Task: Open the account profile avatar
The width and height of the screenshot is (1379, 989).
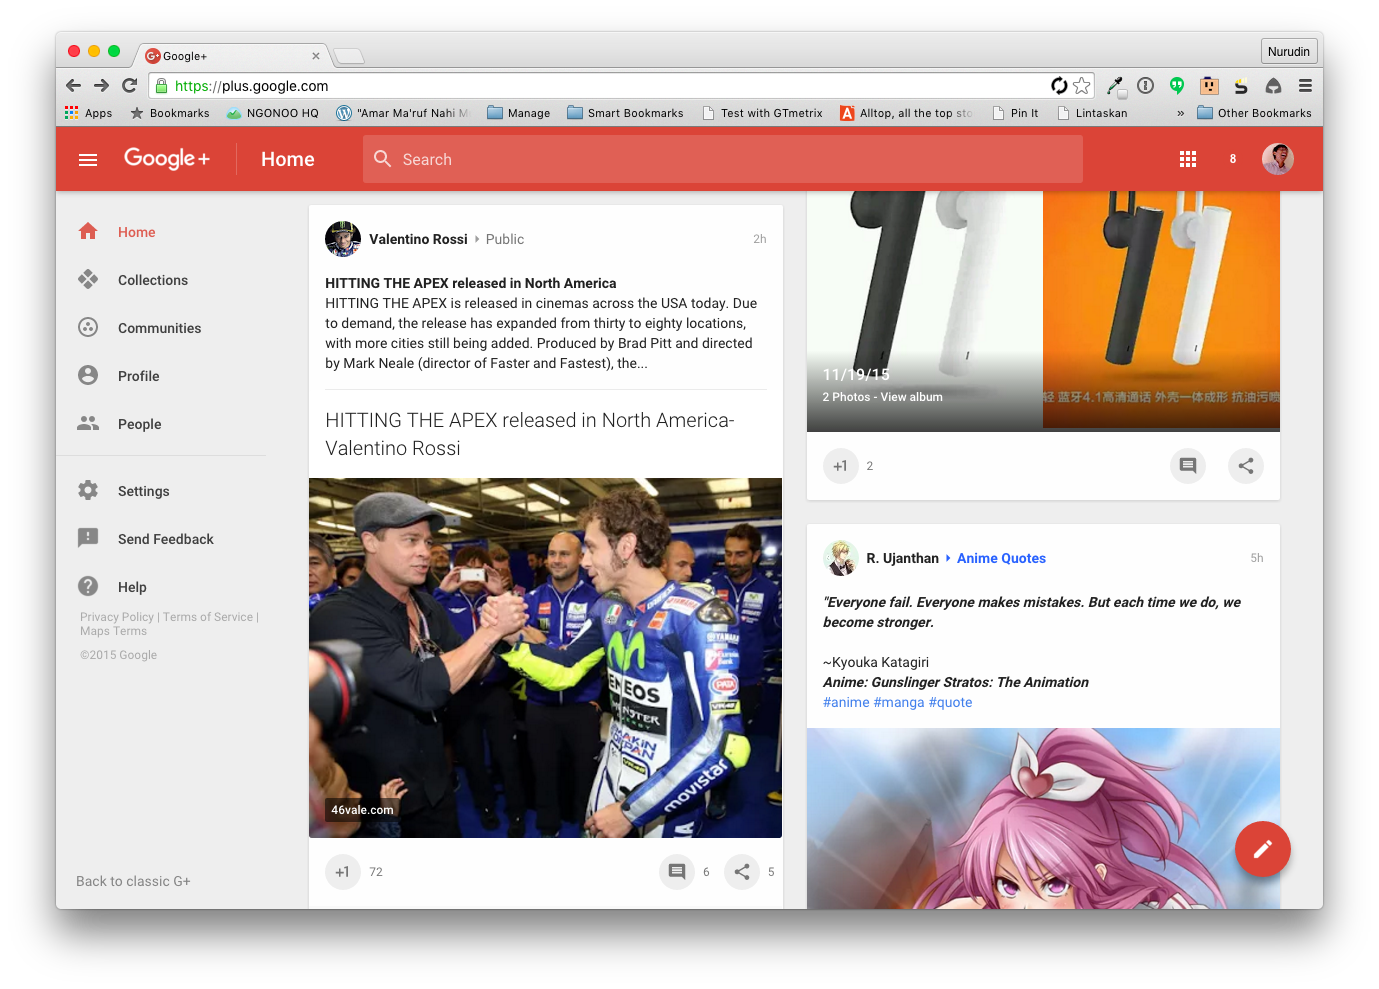Action: 1278,159
